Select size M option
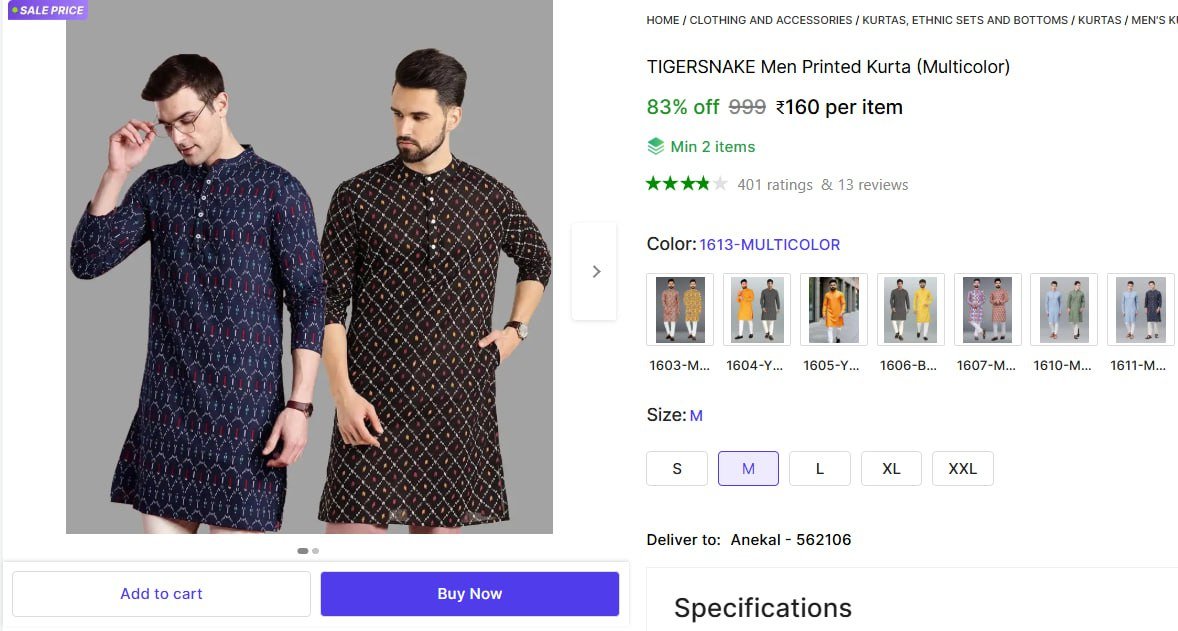The width and height of the screenshot is (1178, 631). pos(748,469)
